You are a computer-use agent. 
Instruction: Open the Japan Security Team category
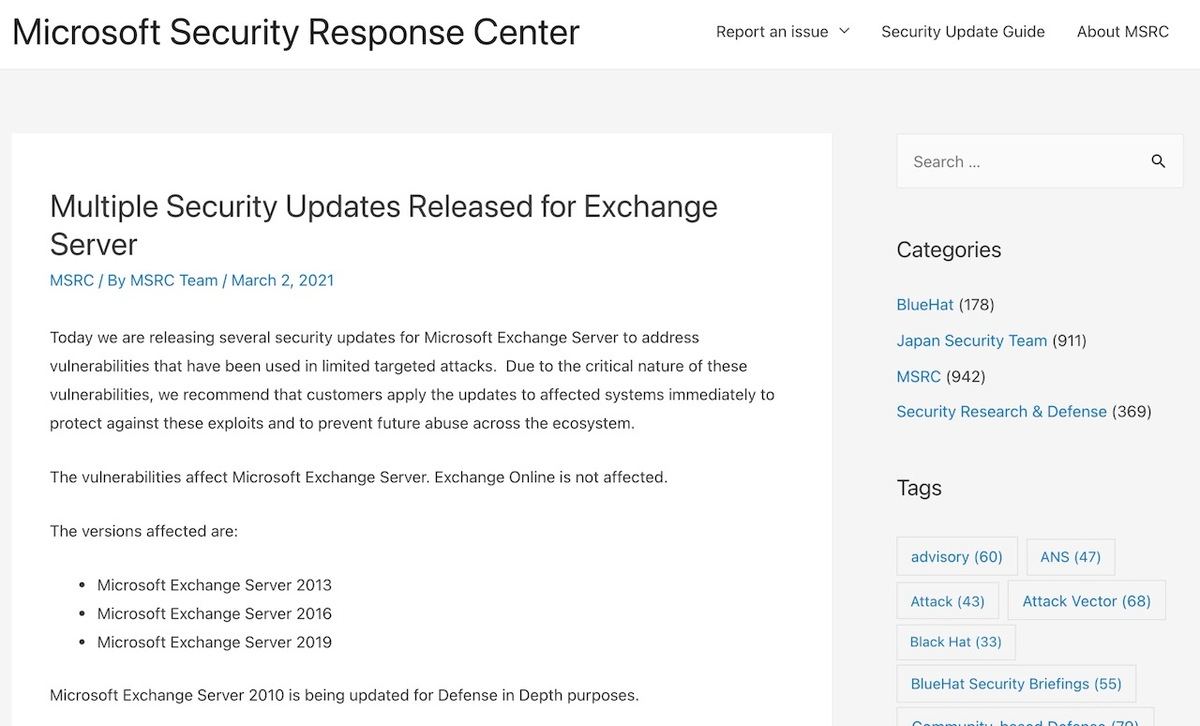[x=971, y=340]
